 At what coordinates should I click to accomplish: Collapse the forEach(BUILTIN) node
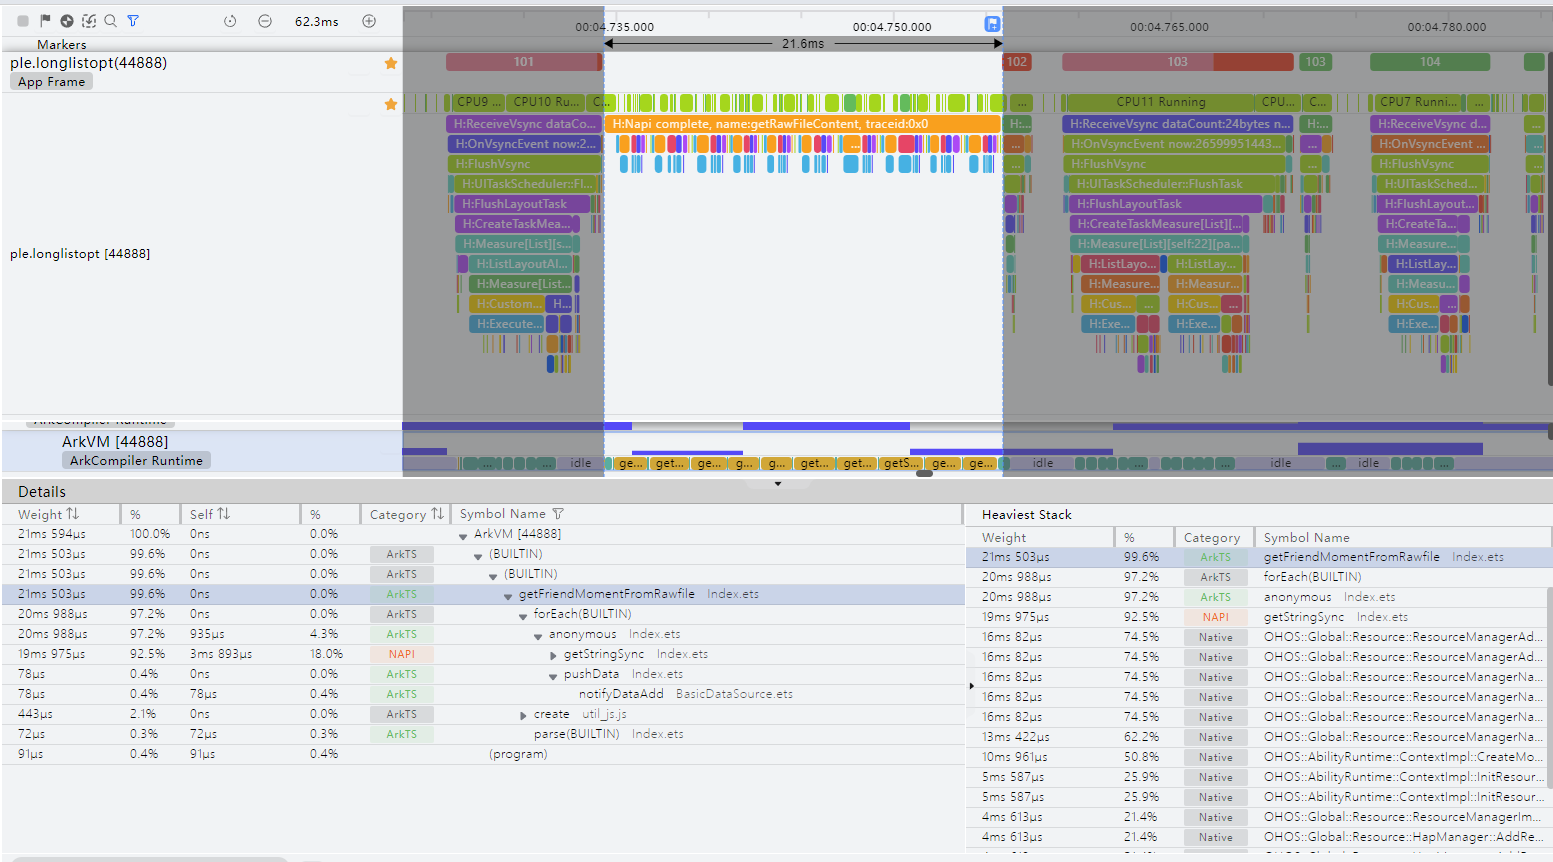pos(523,615)
